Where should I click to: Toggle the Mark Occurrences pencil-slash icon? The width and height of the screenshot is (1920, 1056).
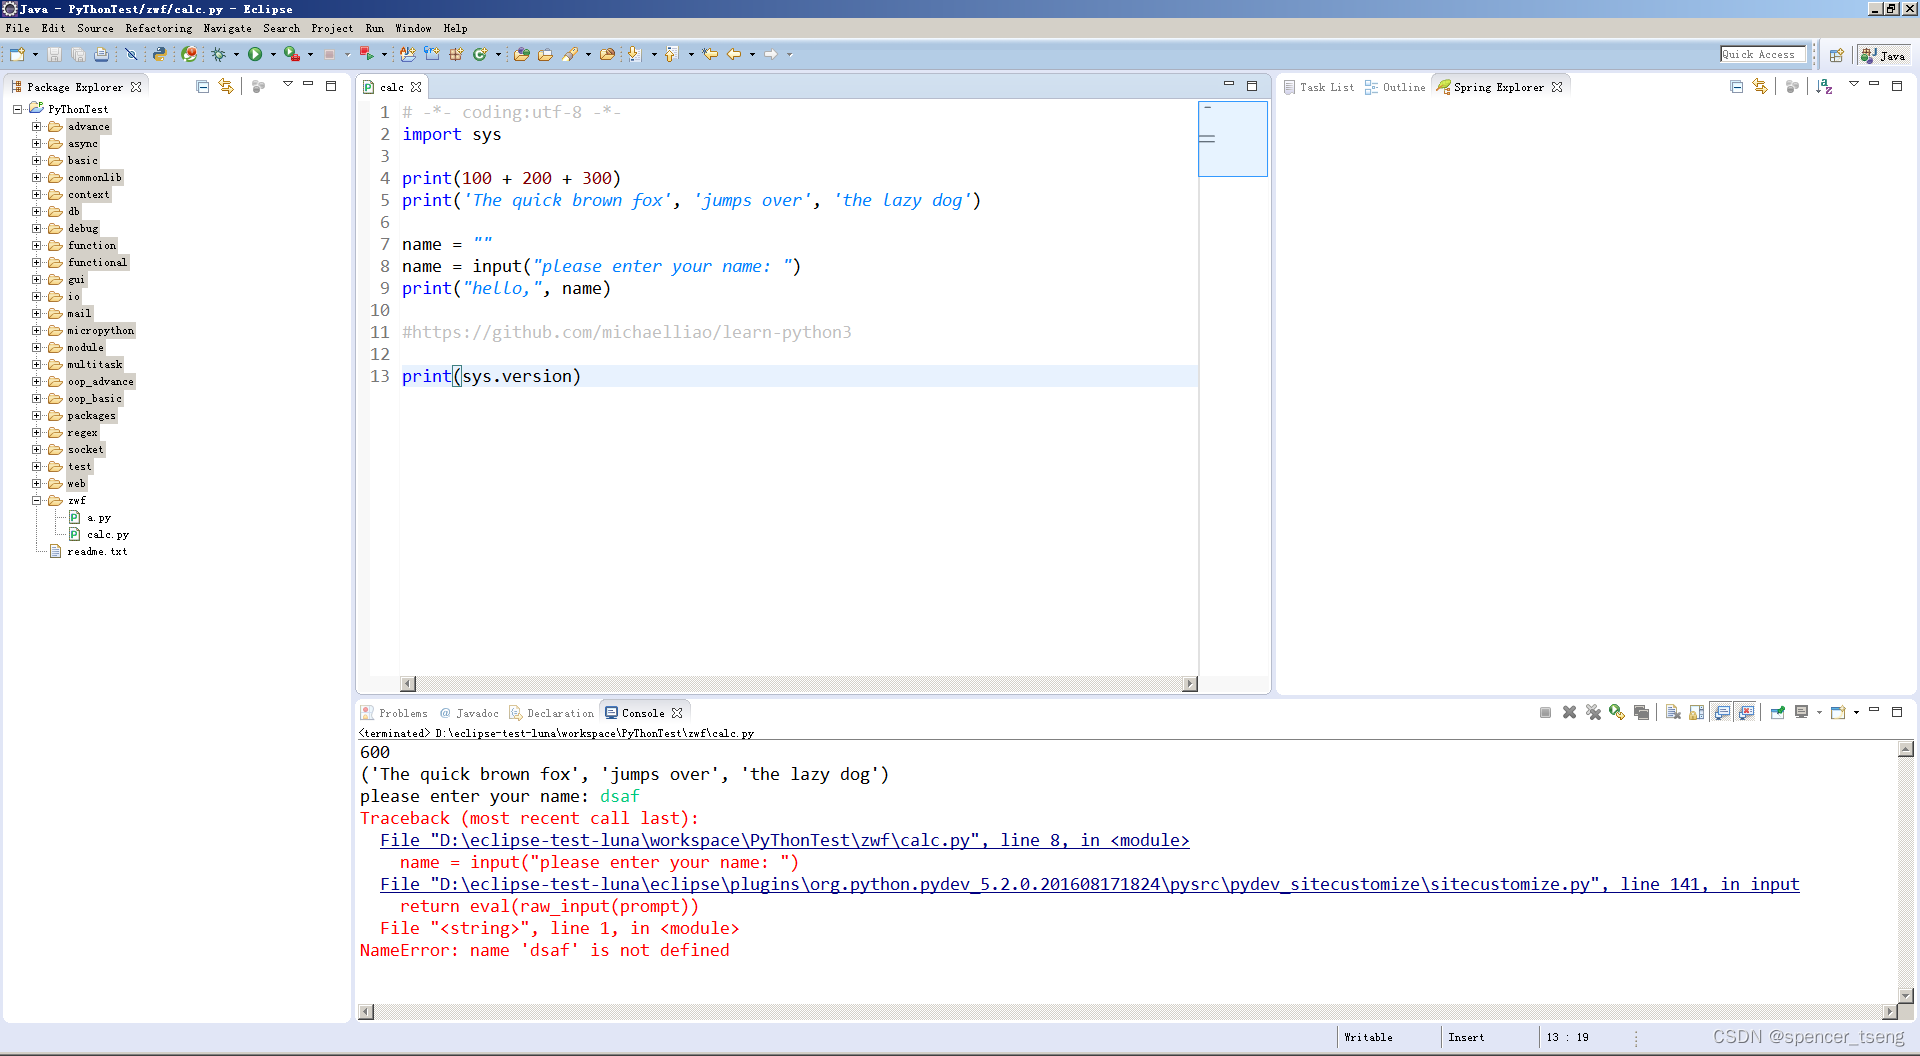(x=130, y=54)
